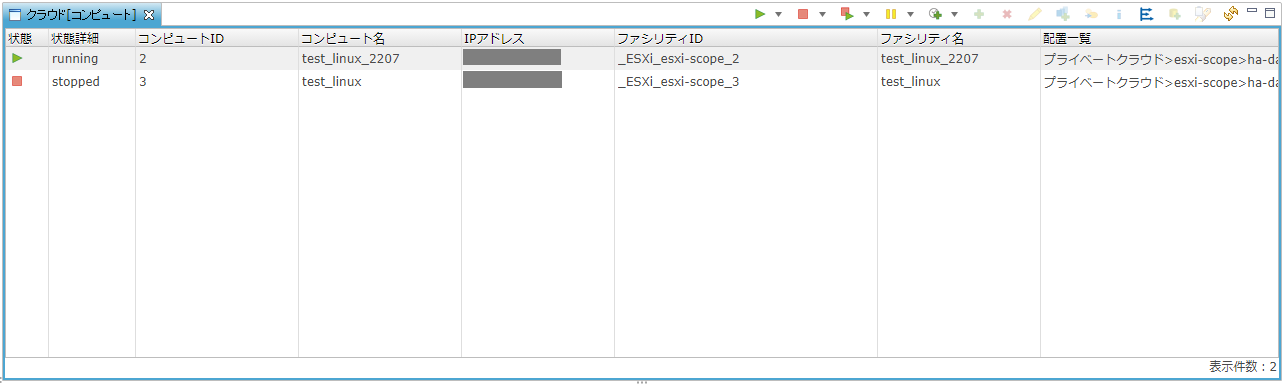Viewport: 1283px width, 384px height.
Task: Sort by the コンピュートID column header
Action: click(x=217, y=38)
